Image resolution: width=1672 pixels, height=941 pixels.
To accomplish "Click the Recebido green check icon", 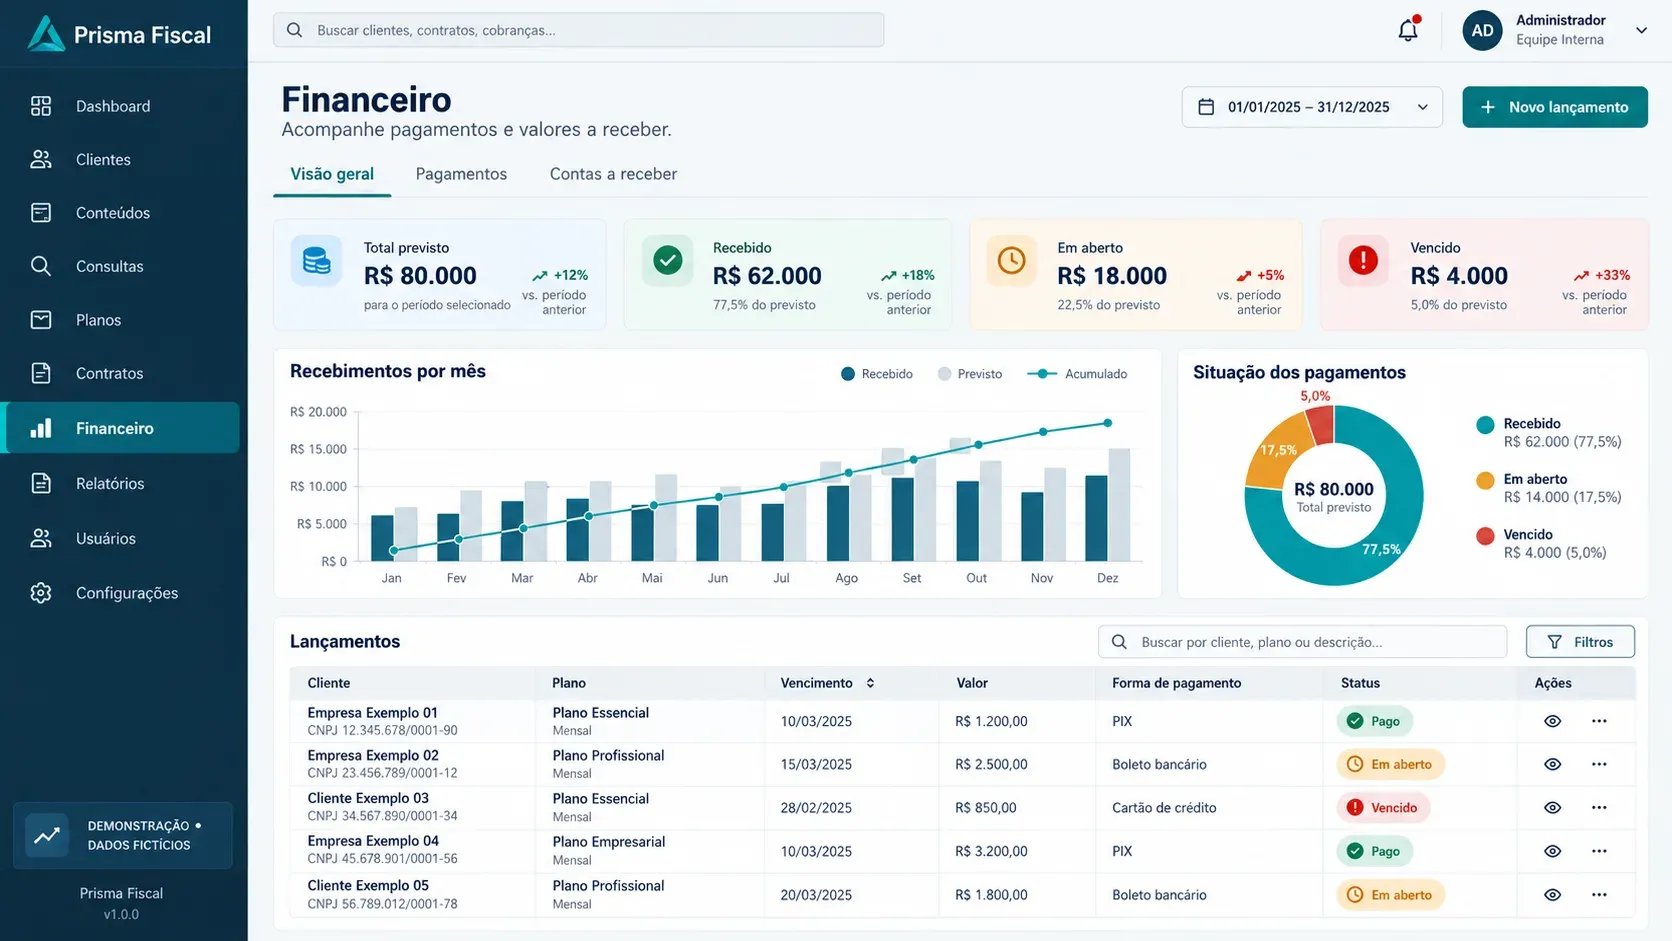I will point(667,261).
